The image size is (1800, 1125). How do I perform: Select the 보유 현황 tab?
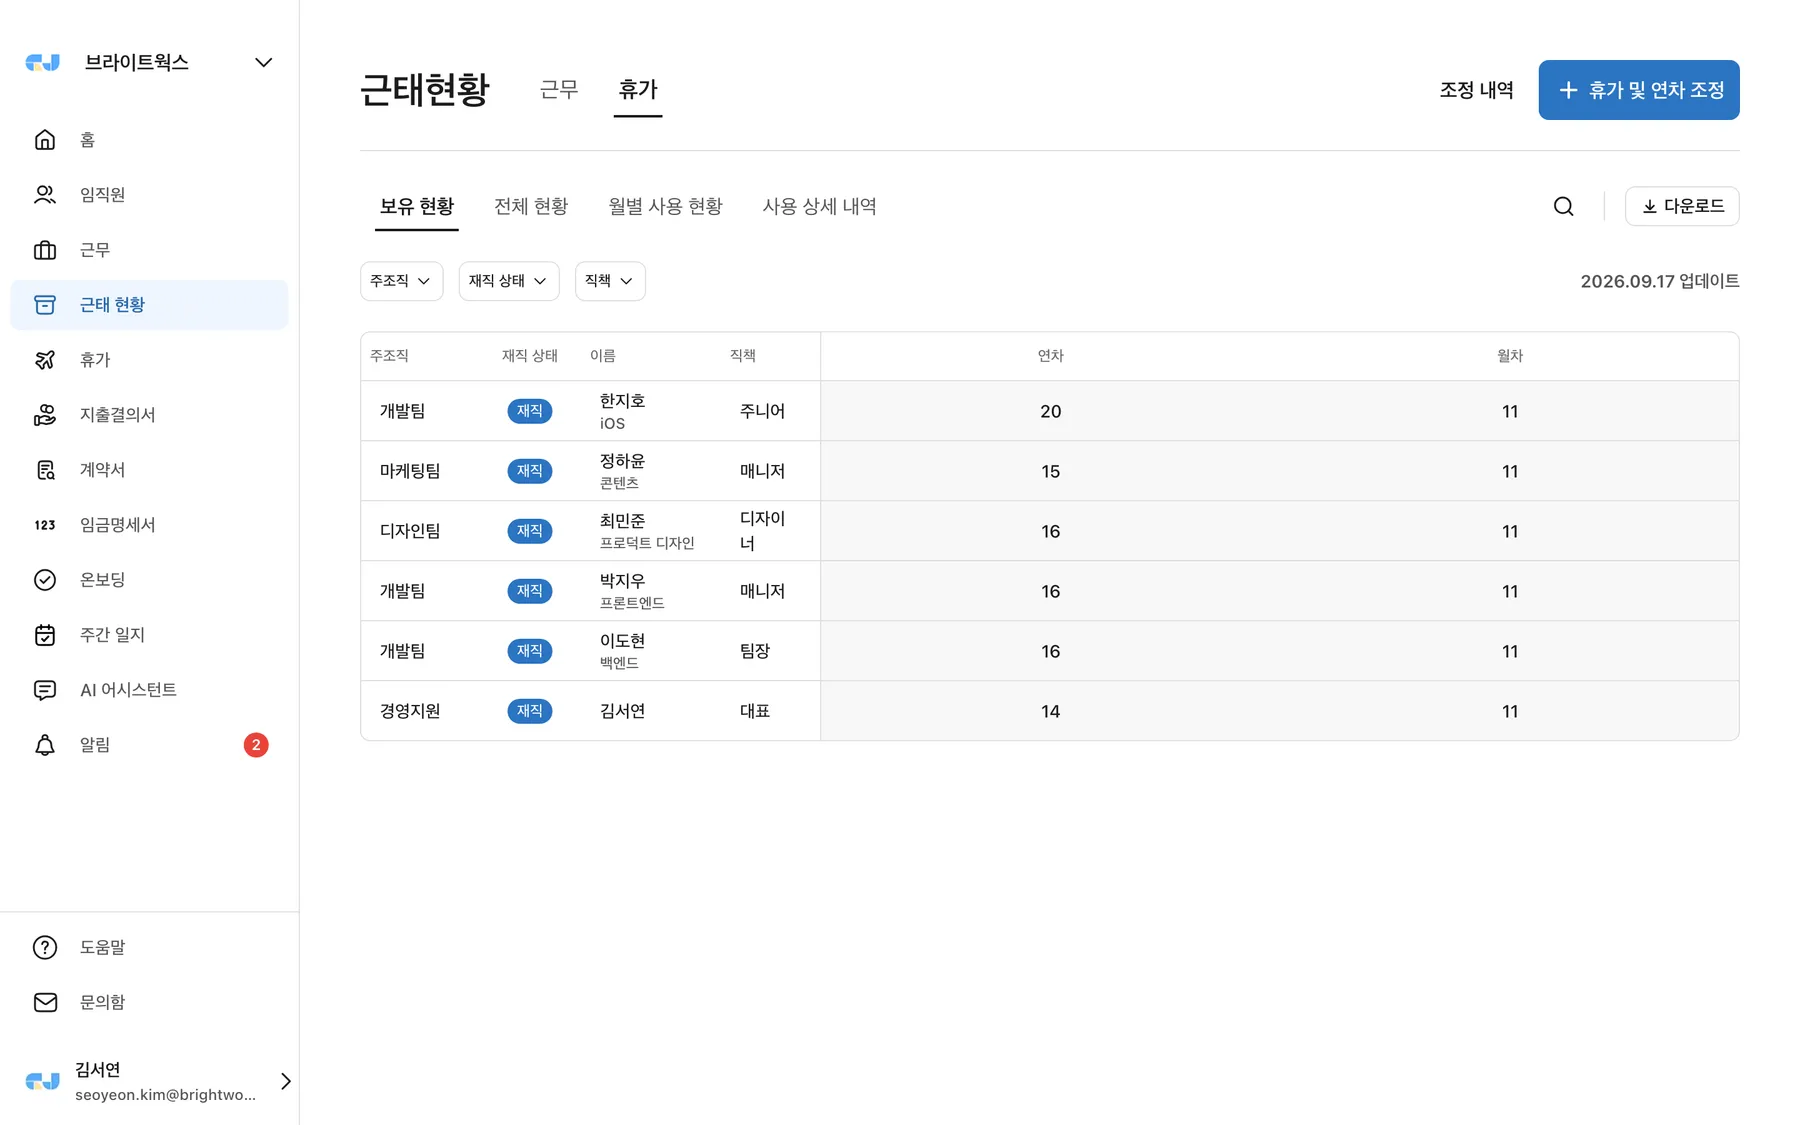[417, 206]
